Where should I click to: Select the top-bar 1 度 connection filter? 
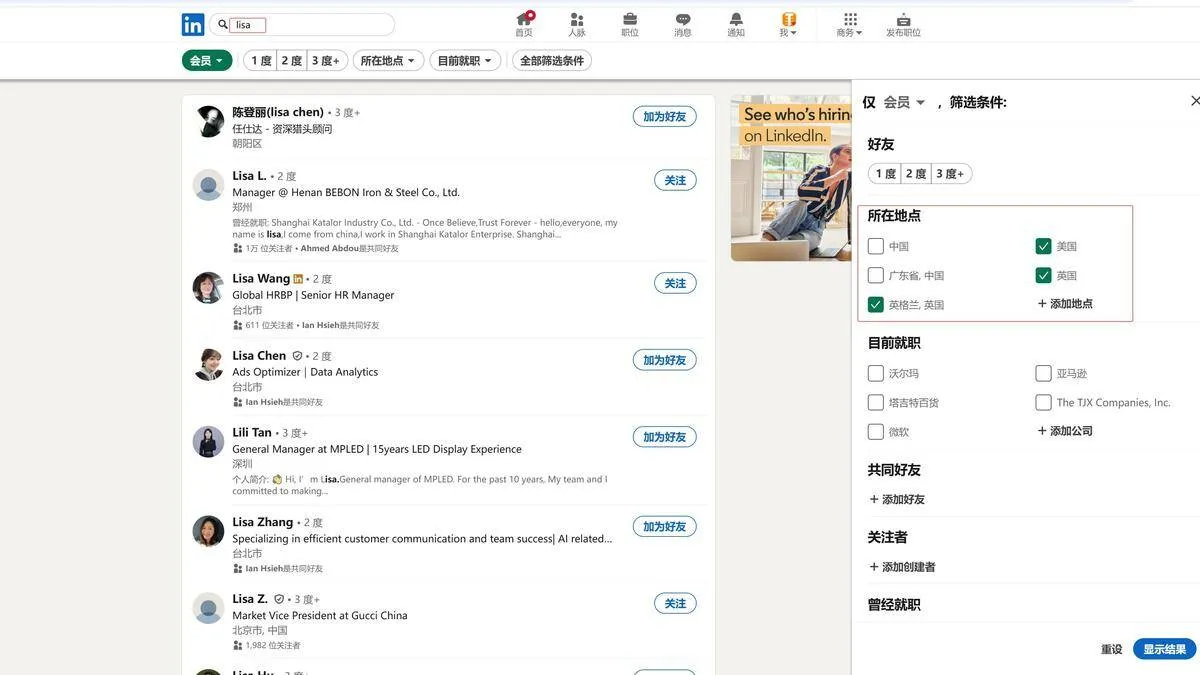(x=261, y=60)
